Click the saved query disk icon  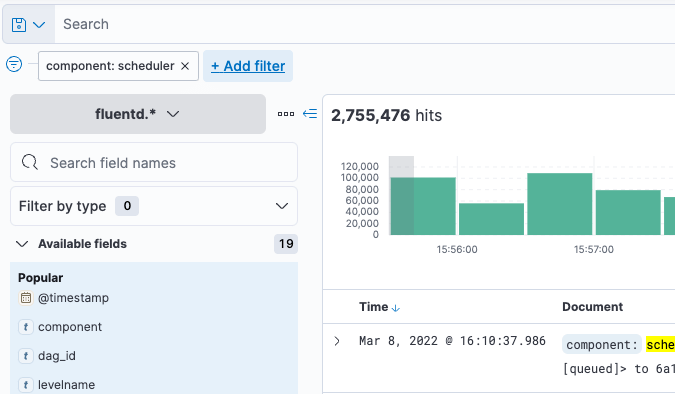19,25
